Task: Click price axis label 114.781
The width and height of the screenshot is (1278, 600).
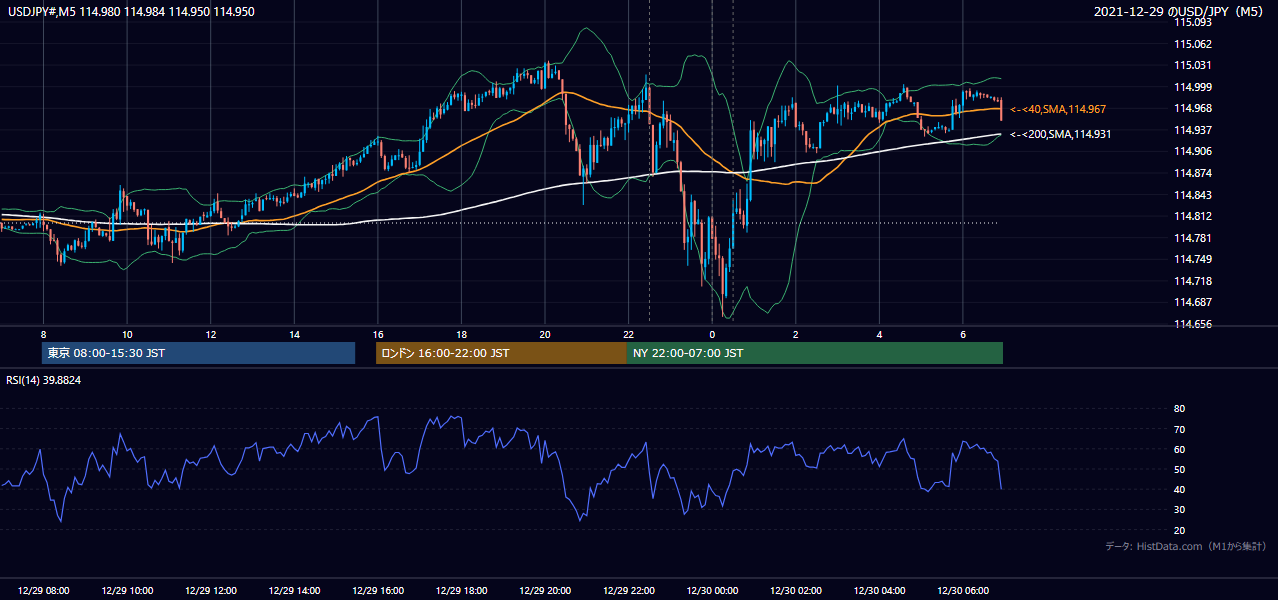Action: click(1193, 238)
